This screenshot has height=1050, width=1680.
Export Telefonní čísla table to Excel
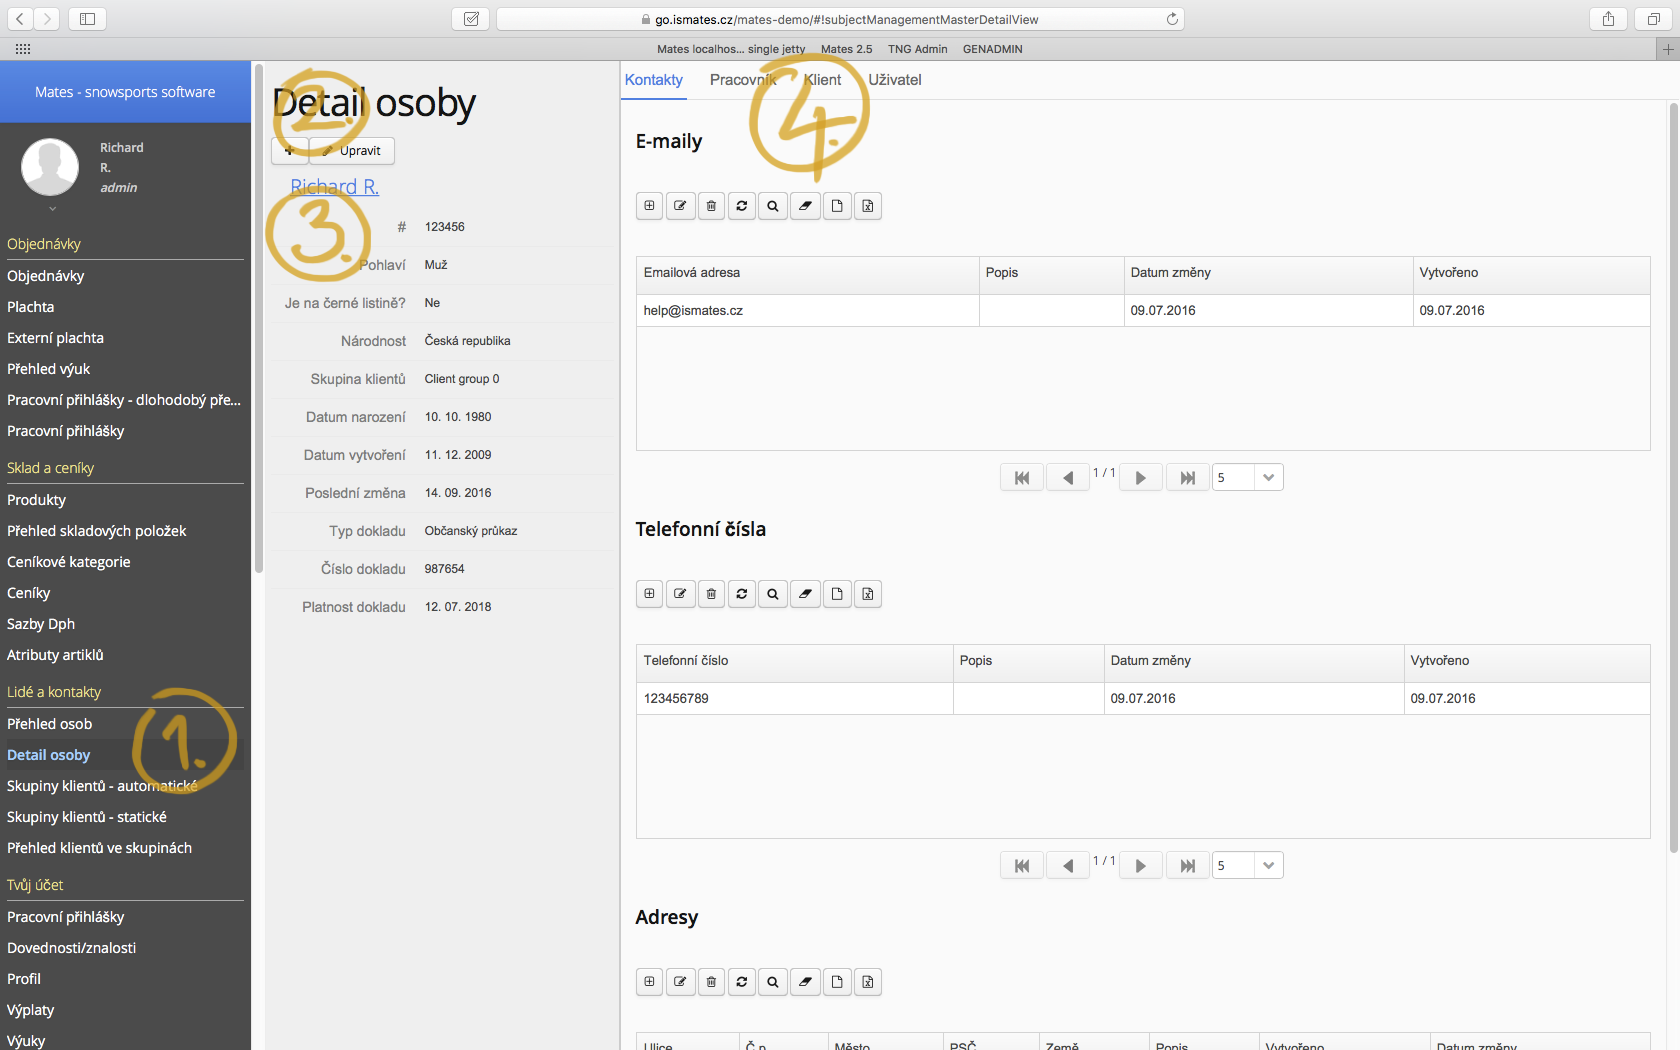(868, 594)
